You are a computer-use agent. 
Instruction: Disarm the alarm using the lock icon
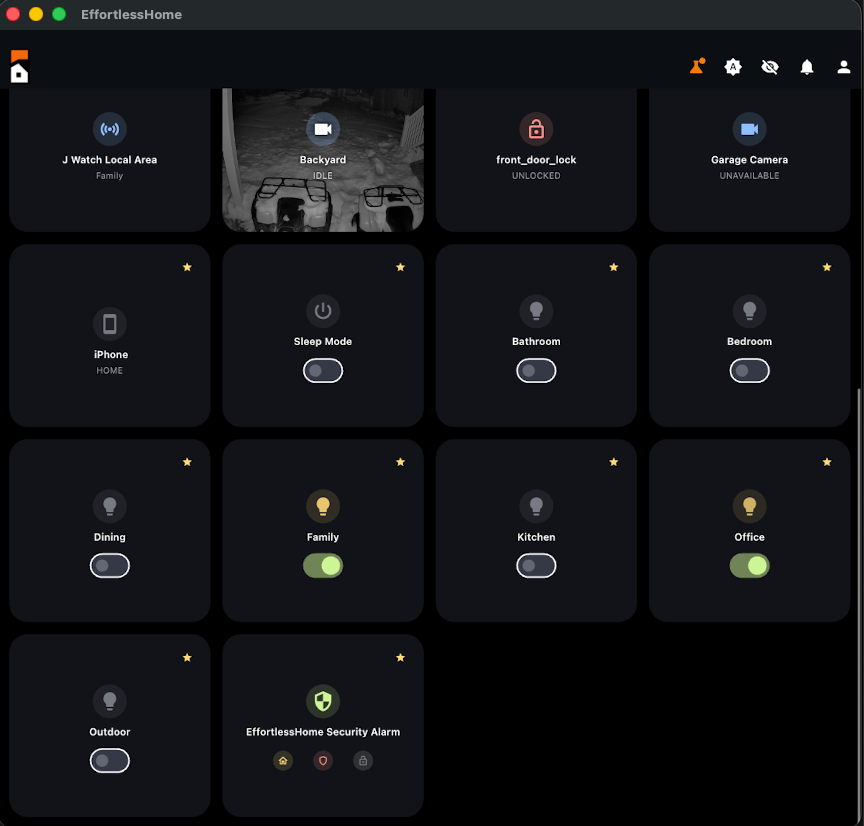362,760
